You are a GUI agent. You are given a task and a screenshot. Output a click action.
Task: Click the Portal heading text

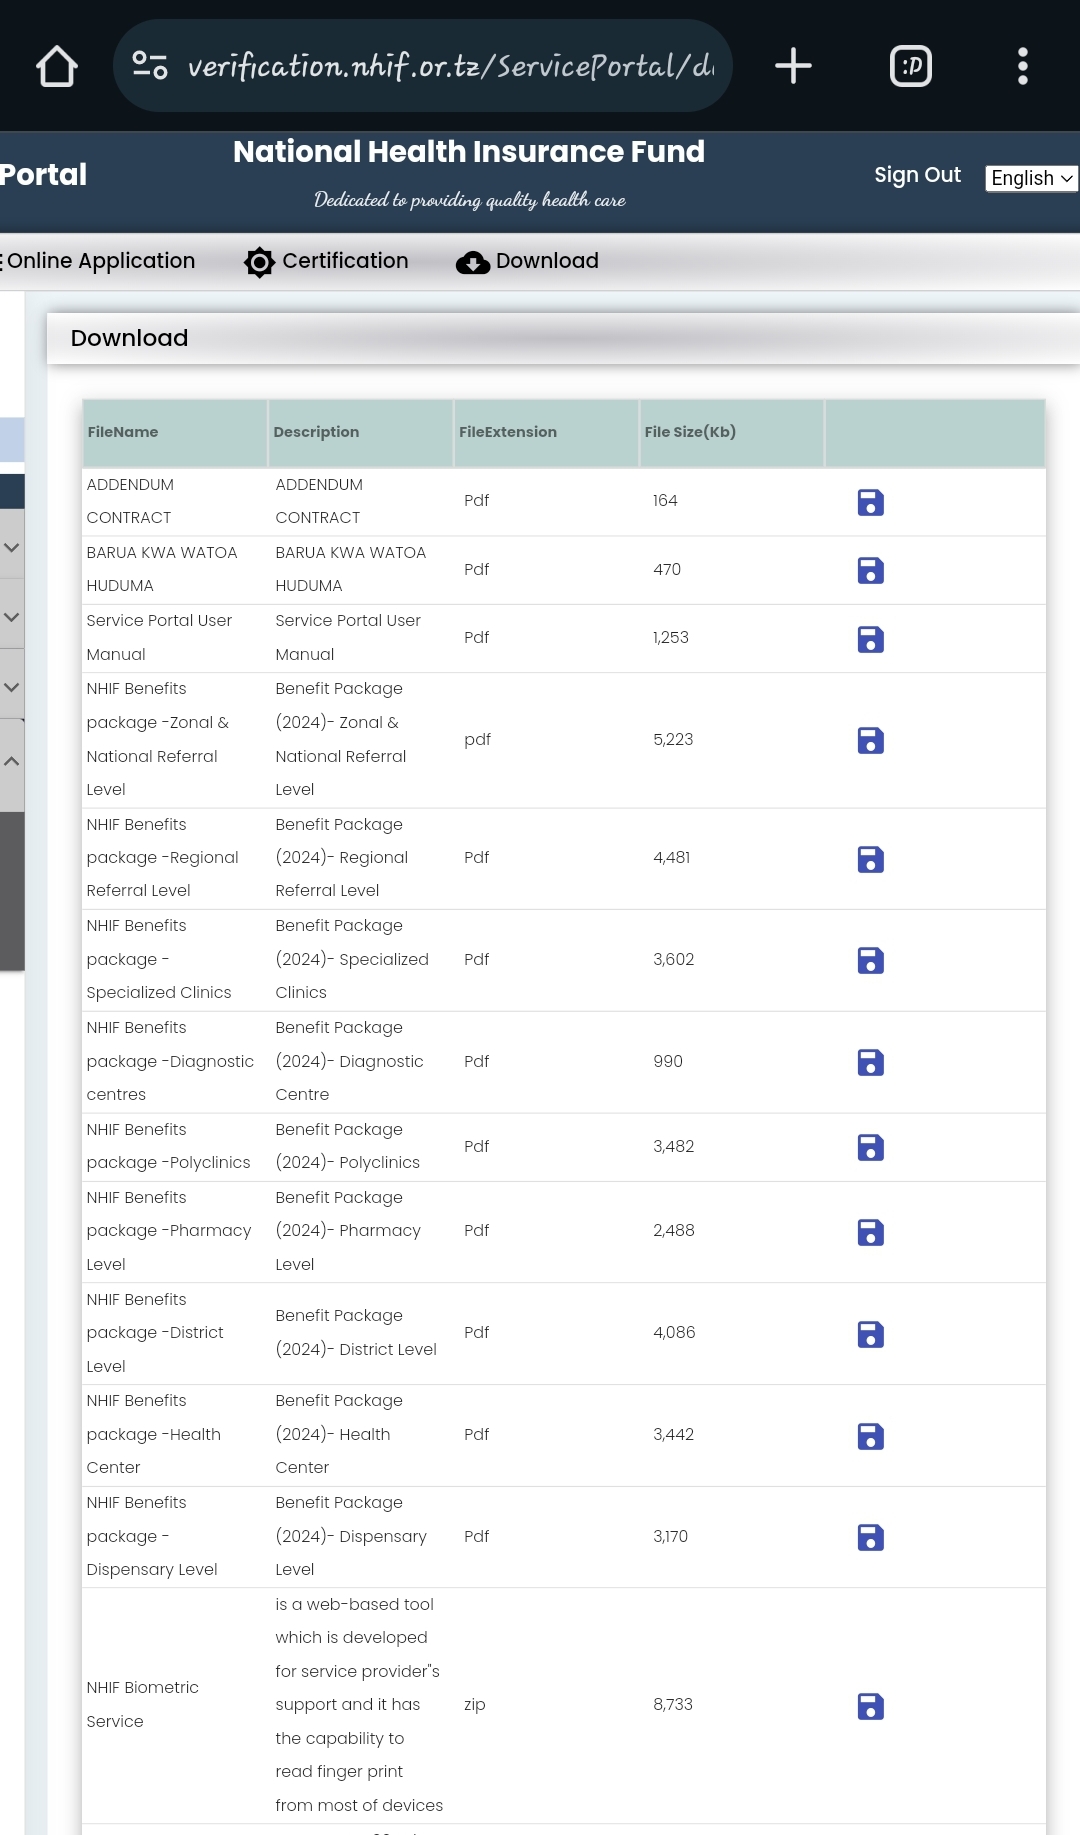point(43,175)
